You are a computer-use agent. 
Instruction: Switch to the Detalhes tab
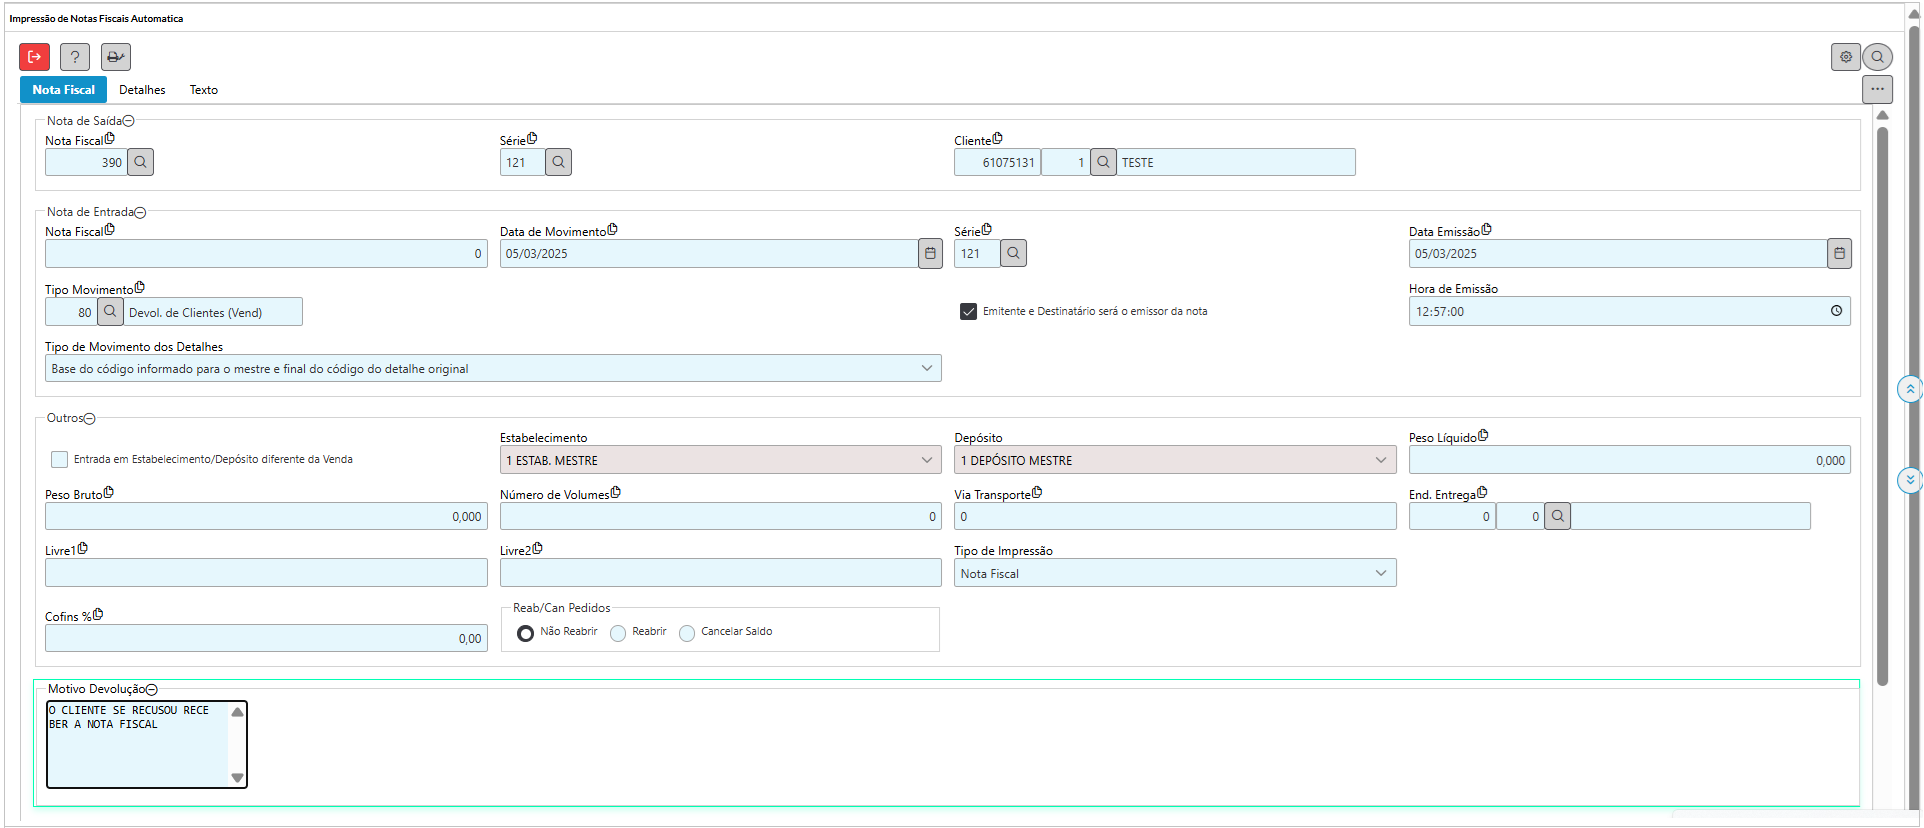[142, 90]
